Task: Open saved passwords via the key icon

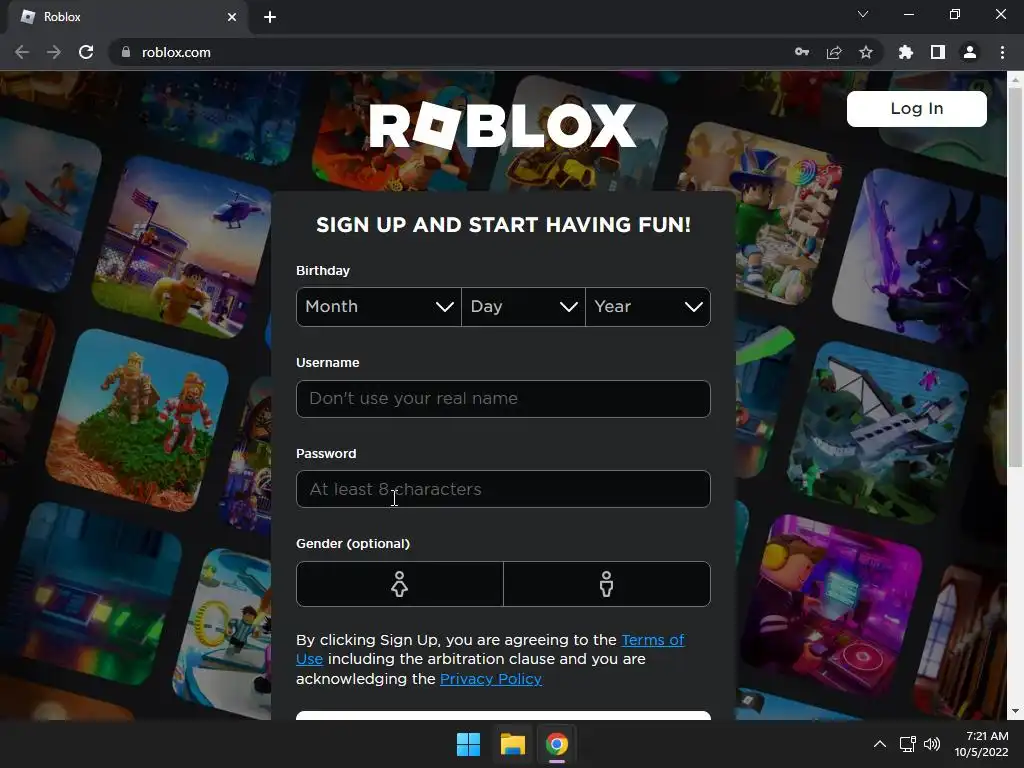Action: coord(802,52)
